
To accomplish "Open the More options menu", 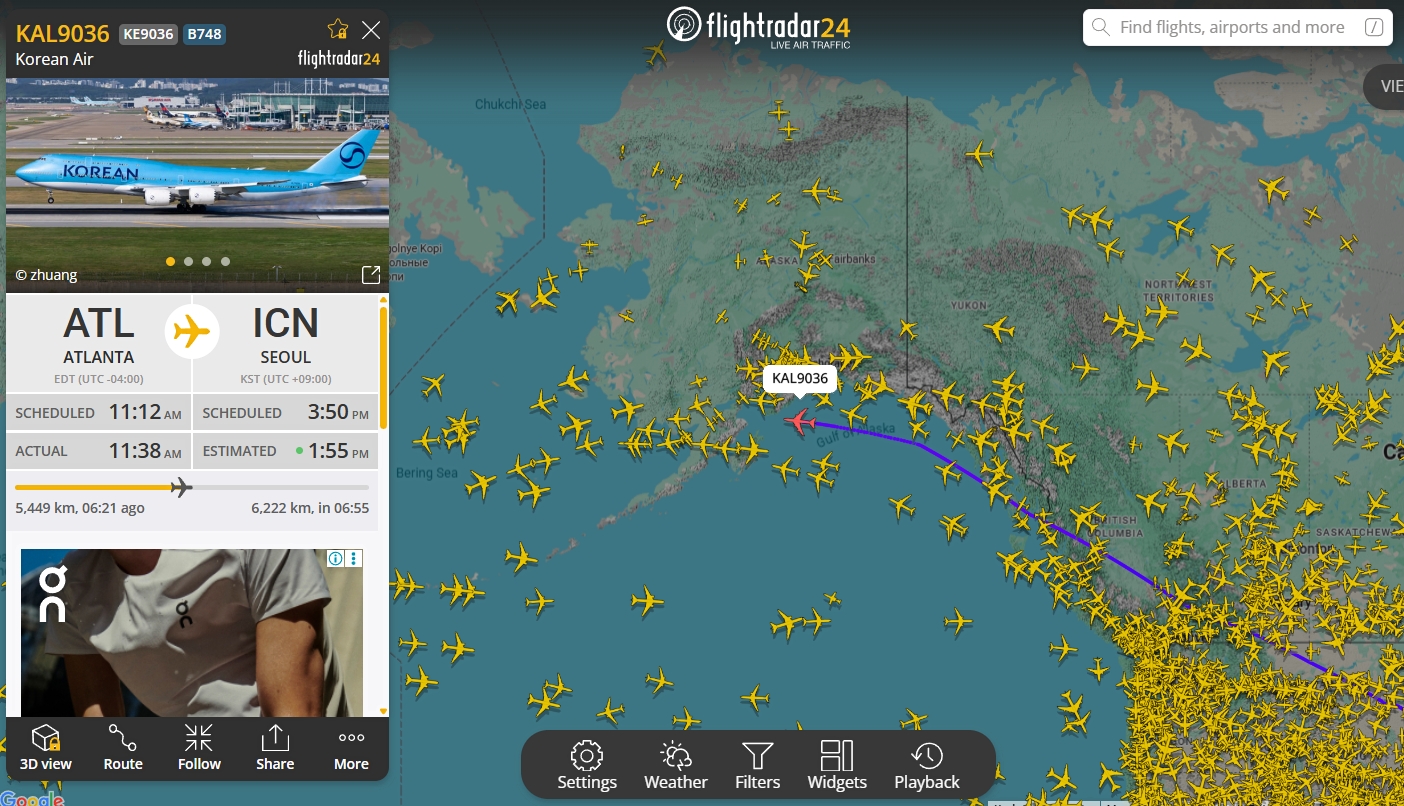I will pos(351,748).
